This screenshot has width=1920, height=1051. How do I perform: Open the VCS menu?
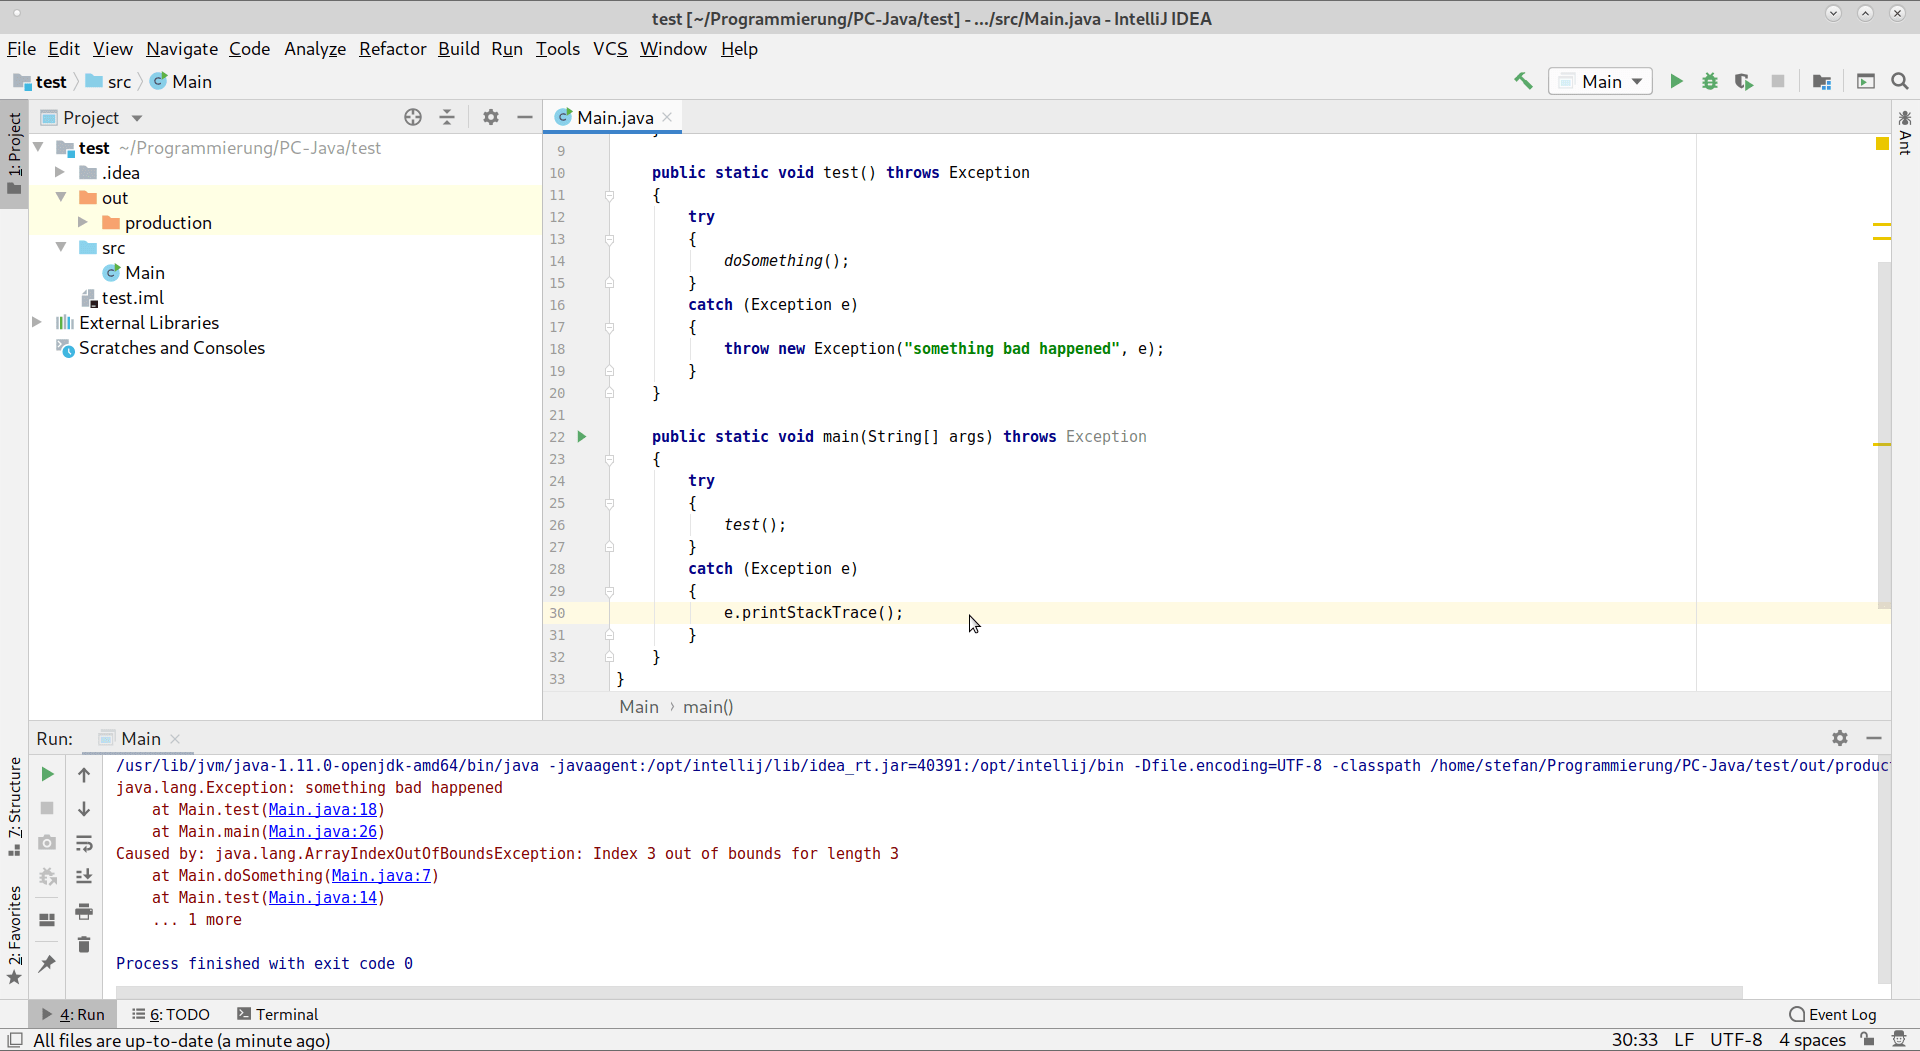(610, 48)
